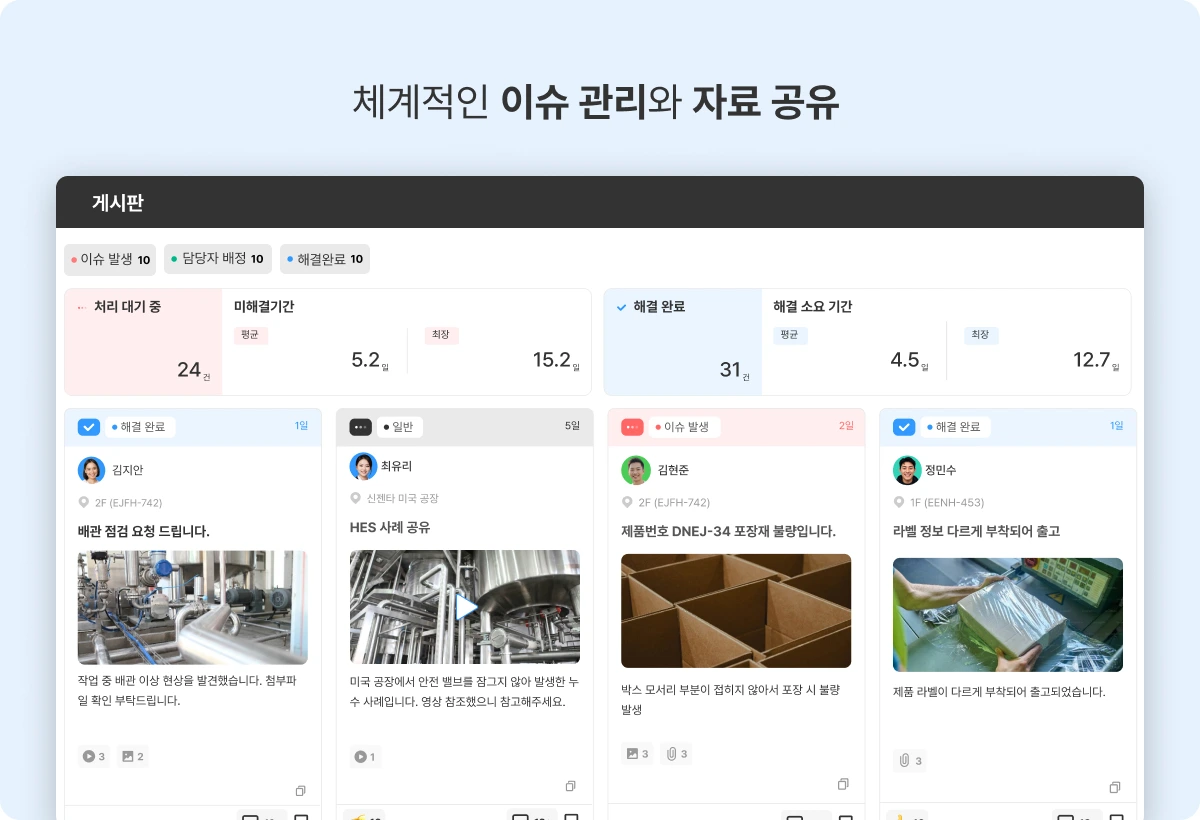Click the copy icon on 정민수's card

(x=1115, y=787)
